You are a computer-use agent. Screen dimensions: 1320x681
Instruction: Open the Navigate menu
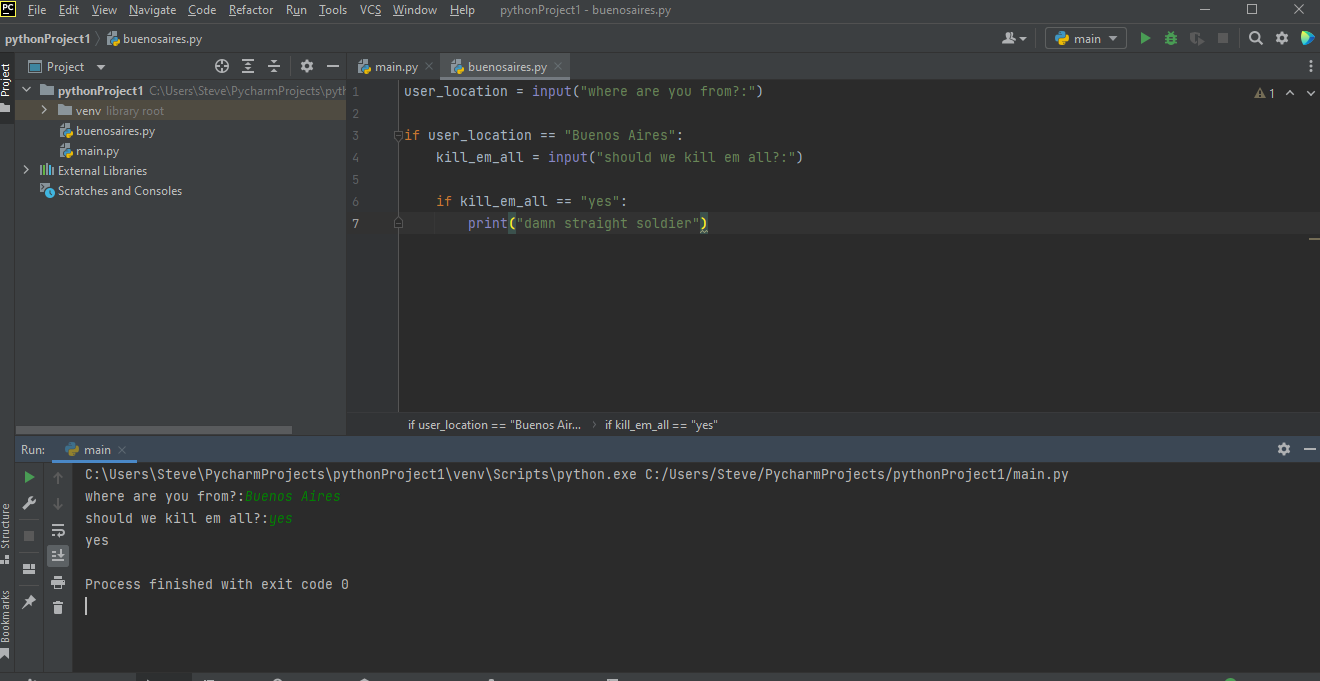(152, 10)
